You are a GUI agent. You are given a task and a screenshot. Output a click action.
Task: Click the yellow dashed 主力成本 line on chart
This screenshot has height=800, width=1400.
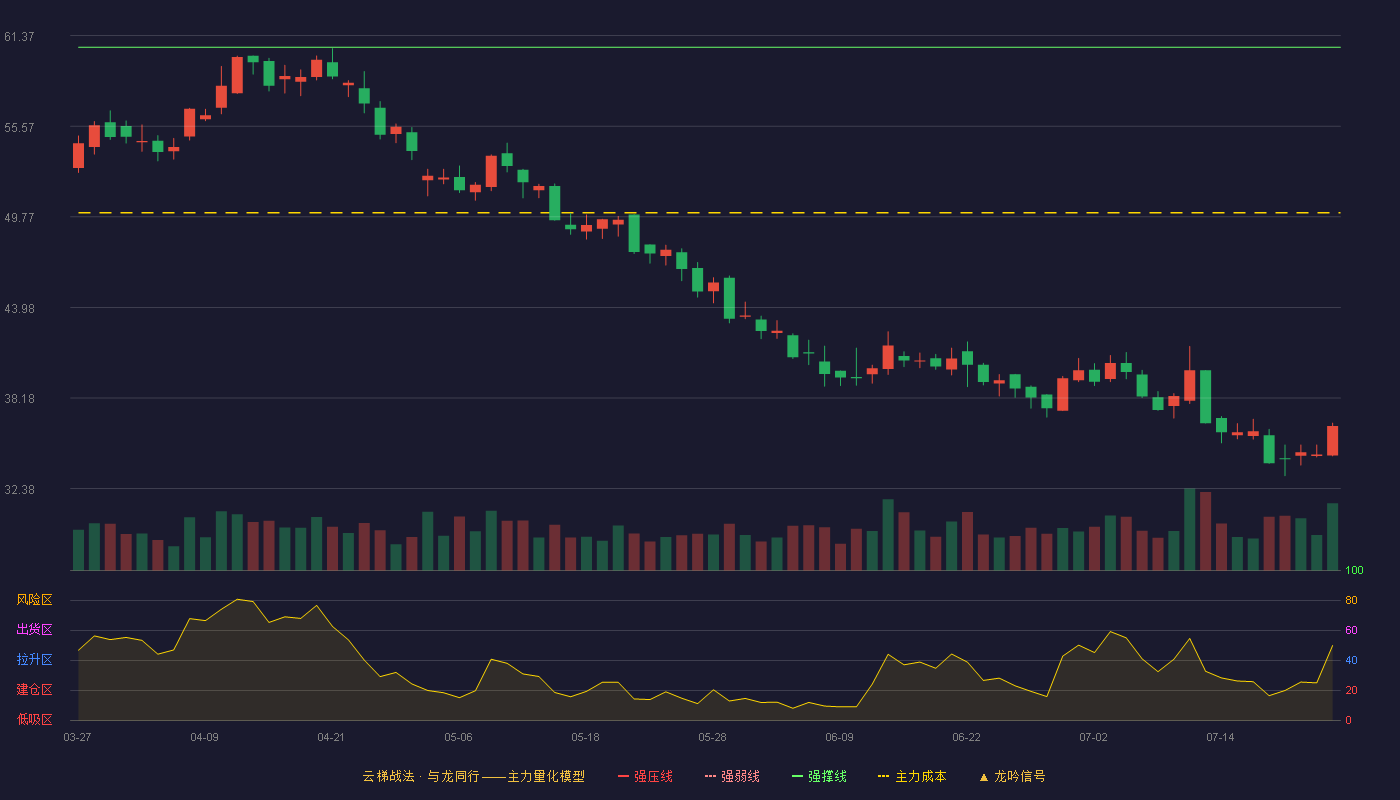709,212
